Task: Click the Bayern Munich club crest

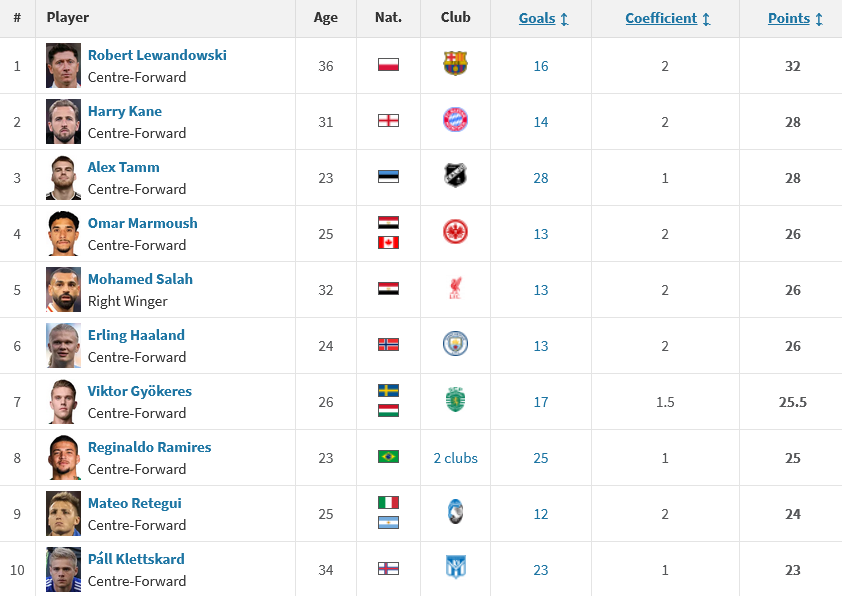Action: [x=455, y=121]
